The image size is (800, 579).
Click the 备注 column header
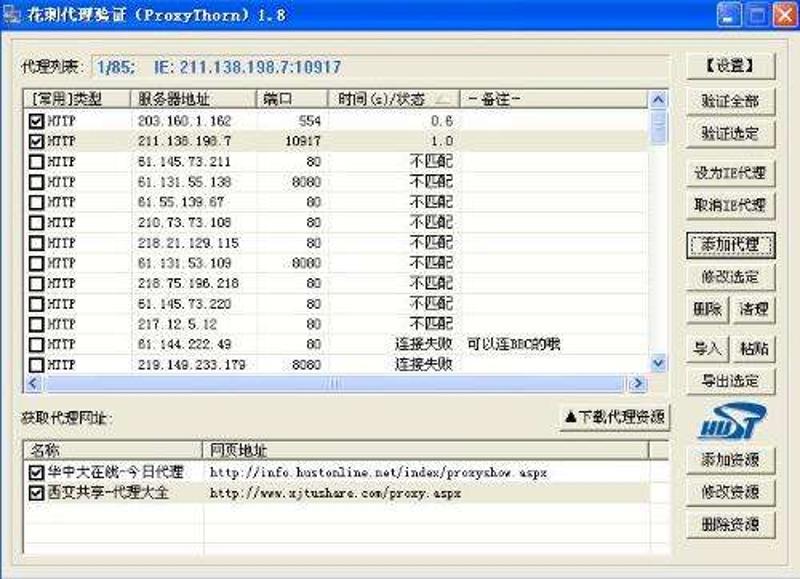554,99
